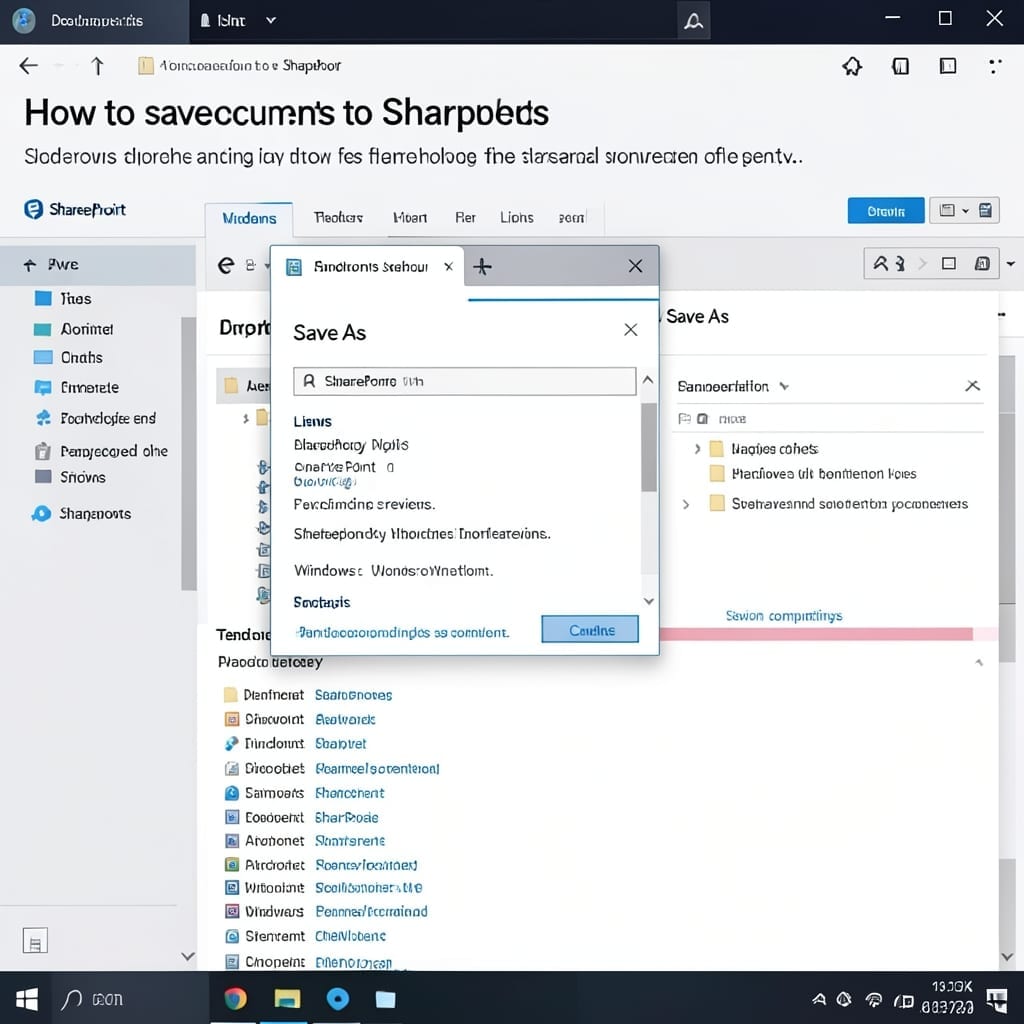Expand the Svetravesnnd folder row
The width and height of the screenshot is (1024, 1024).
(686, 504)
